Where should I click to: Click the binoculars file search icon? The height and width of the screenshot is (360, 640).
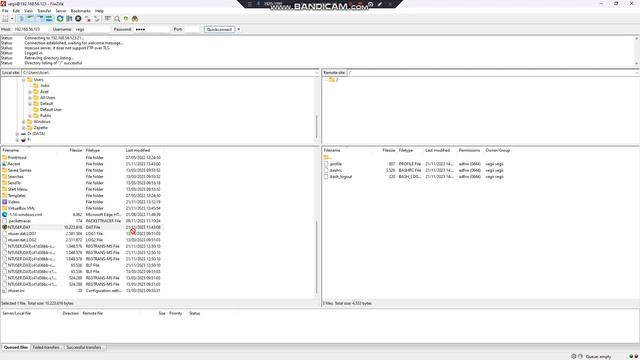[135, 19]
